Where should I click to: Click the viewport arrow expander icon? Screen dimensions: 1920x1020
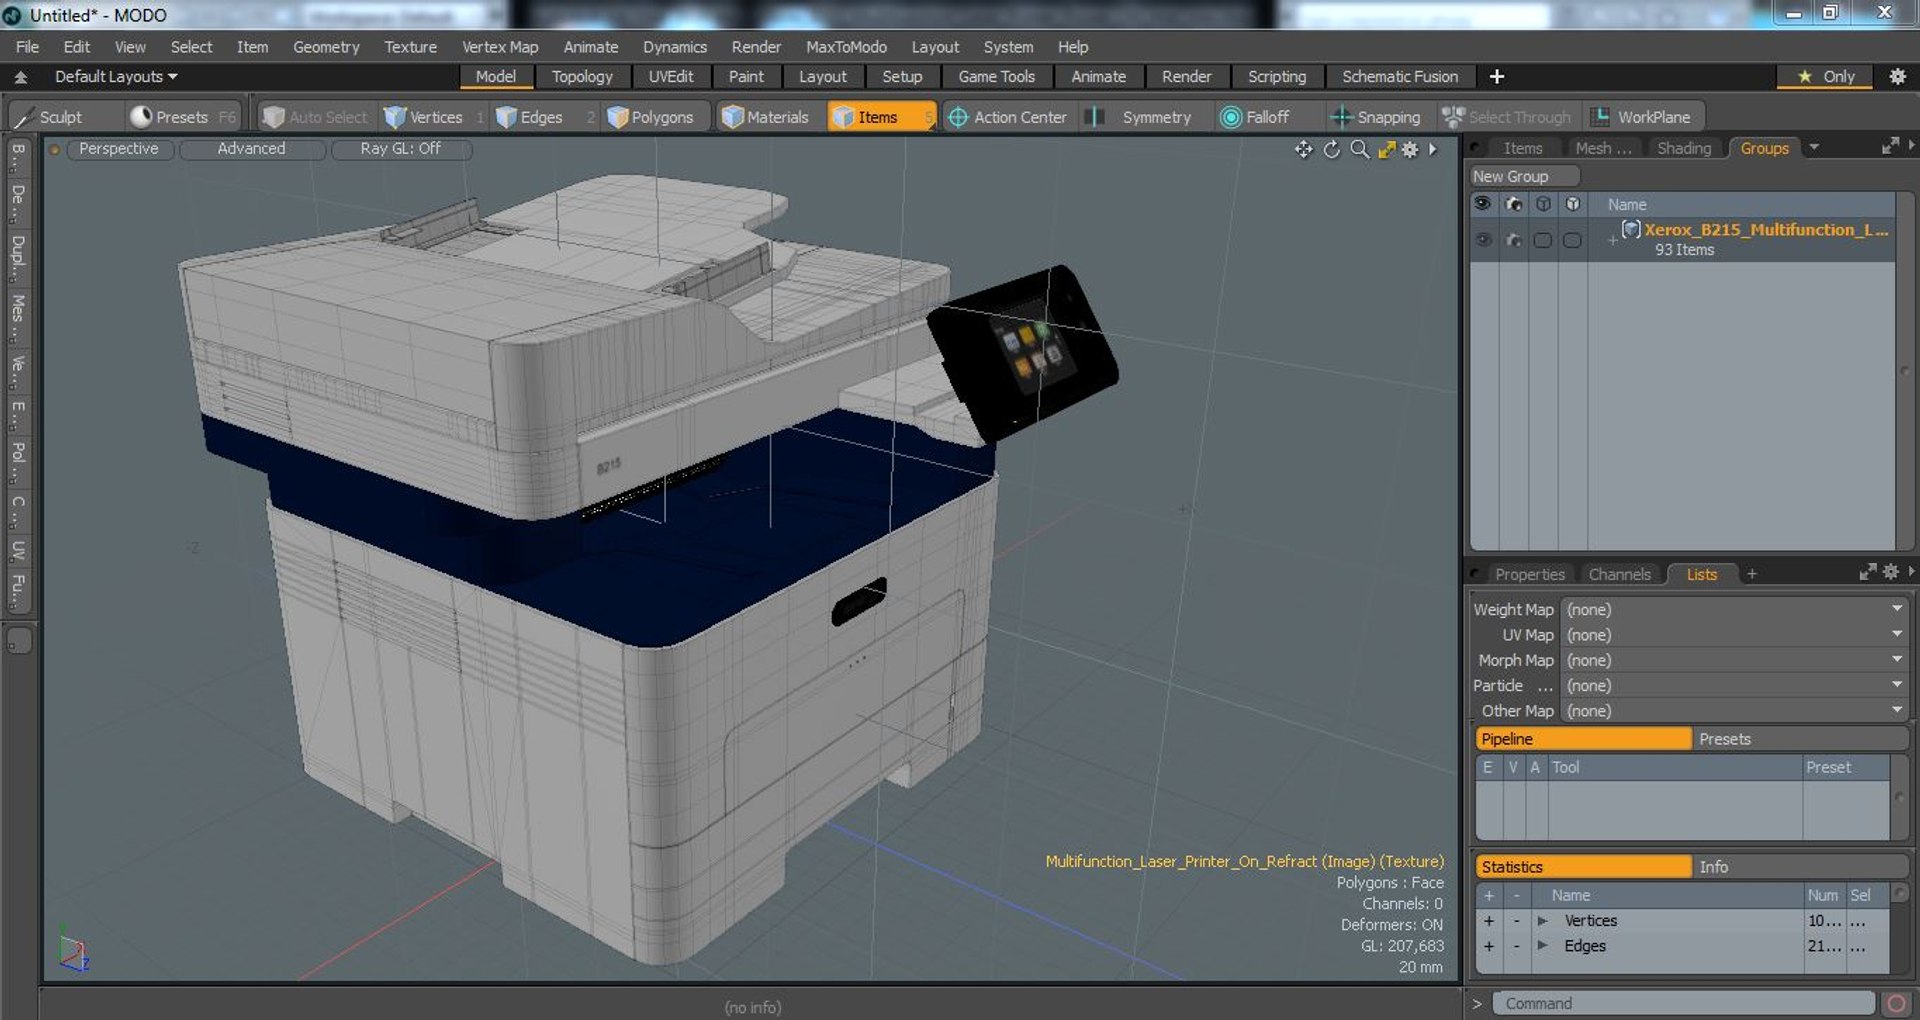[x=1433, y=149]
